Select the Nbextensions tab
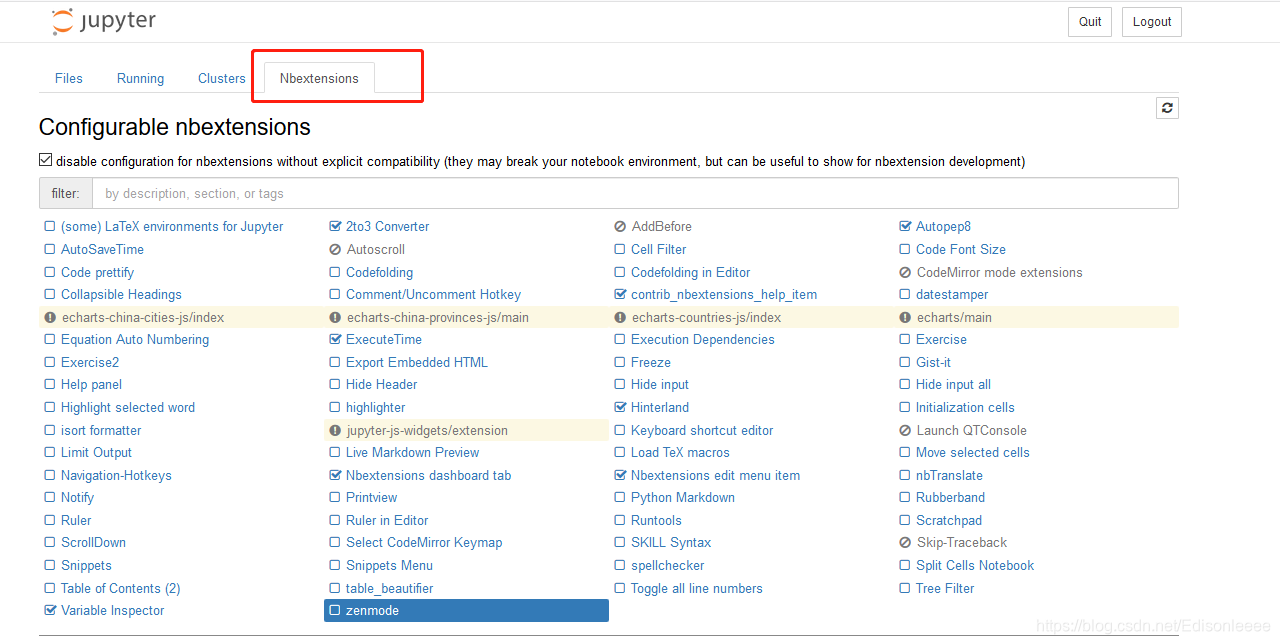1280x644 pixels. coord(319,78)
